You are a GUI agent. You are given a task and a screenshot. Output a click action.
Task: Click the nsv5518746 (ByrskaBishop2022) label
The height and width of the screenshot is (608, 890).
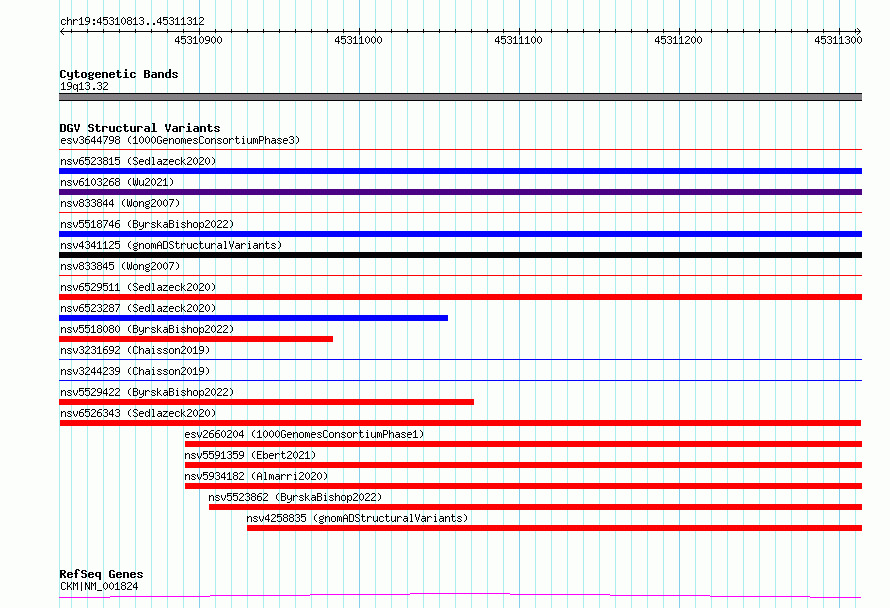click(x=147, y=224)
